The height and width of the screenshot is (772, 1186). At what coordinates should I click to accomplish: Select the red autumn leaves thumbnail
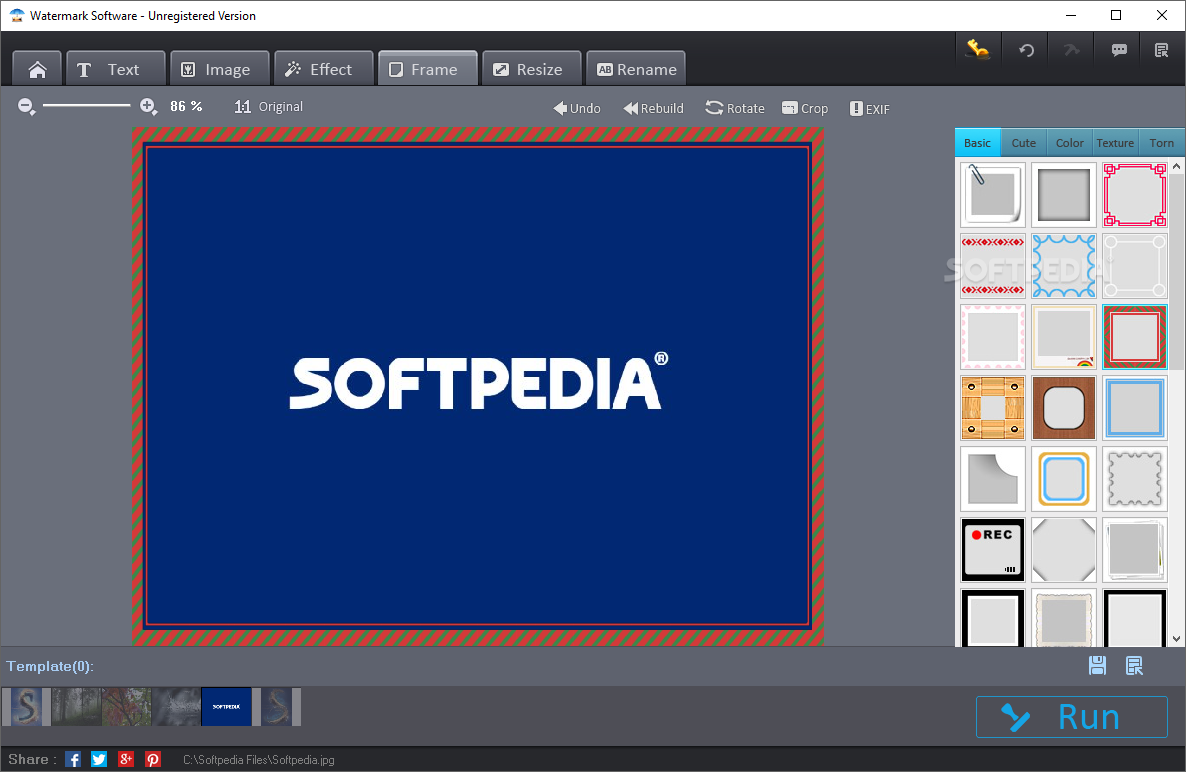pos(126,706)
